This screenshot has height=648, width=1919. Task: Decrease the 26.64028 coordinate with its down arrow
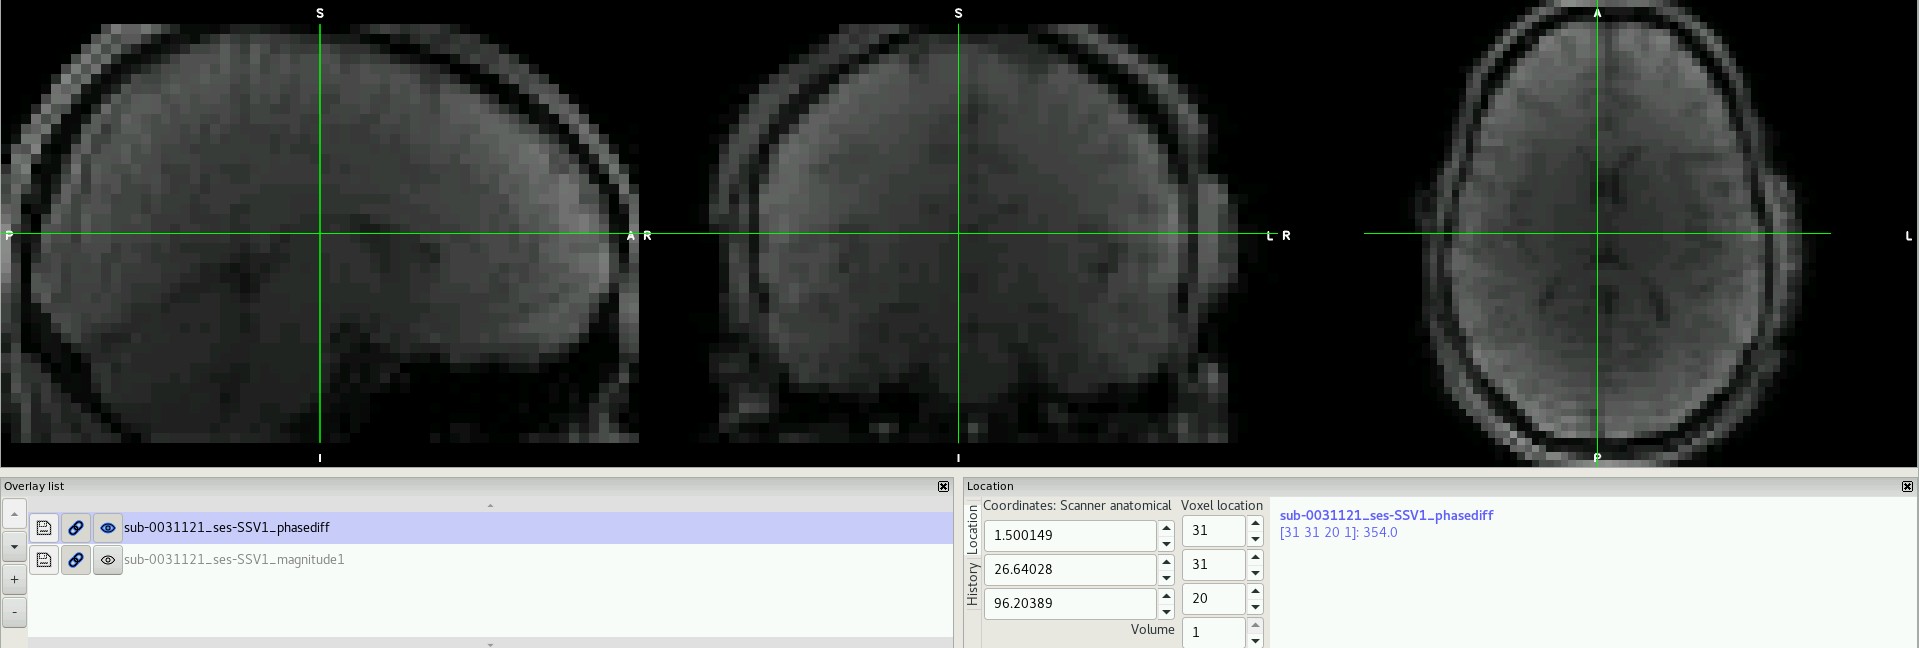pyautogui.click(x=1166, y=578)
